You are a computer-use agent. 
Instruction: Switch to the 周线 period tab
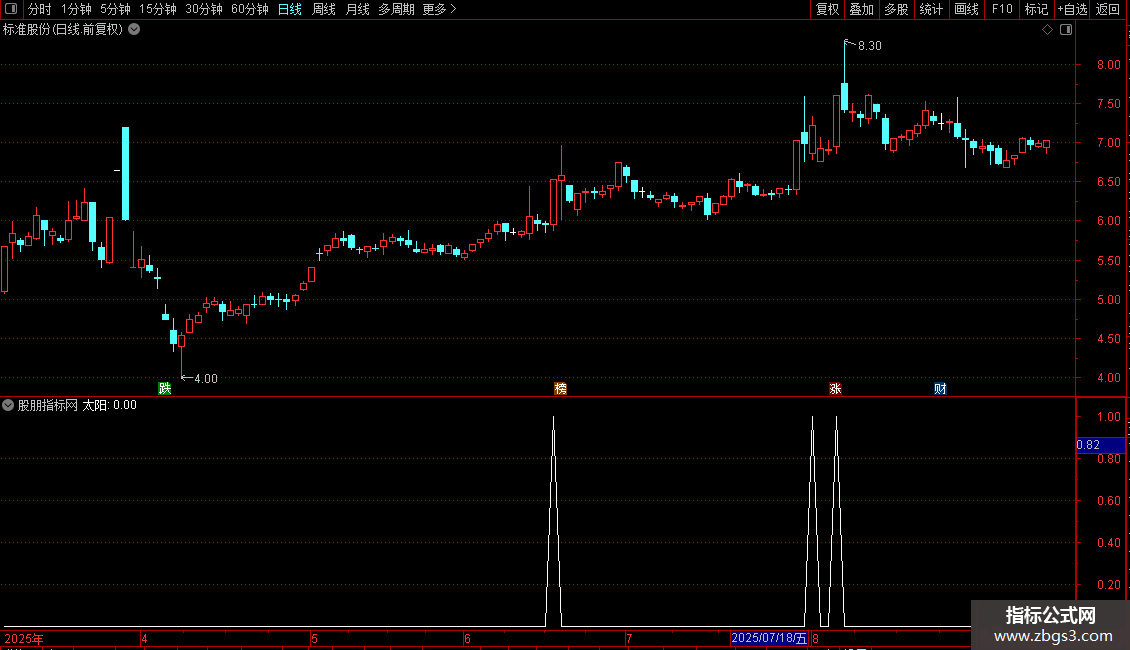tap(324, 9)
